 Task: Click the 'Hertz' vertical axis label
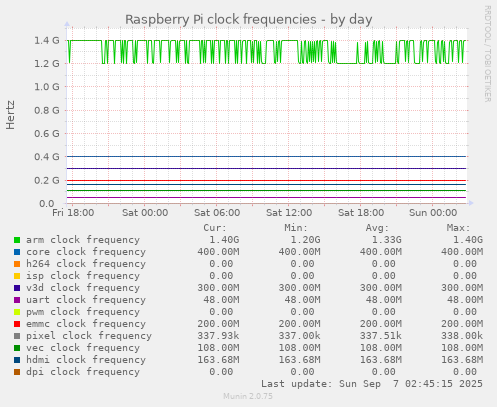(x=10, y=115)
